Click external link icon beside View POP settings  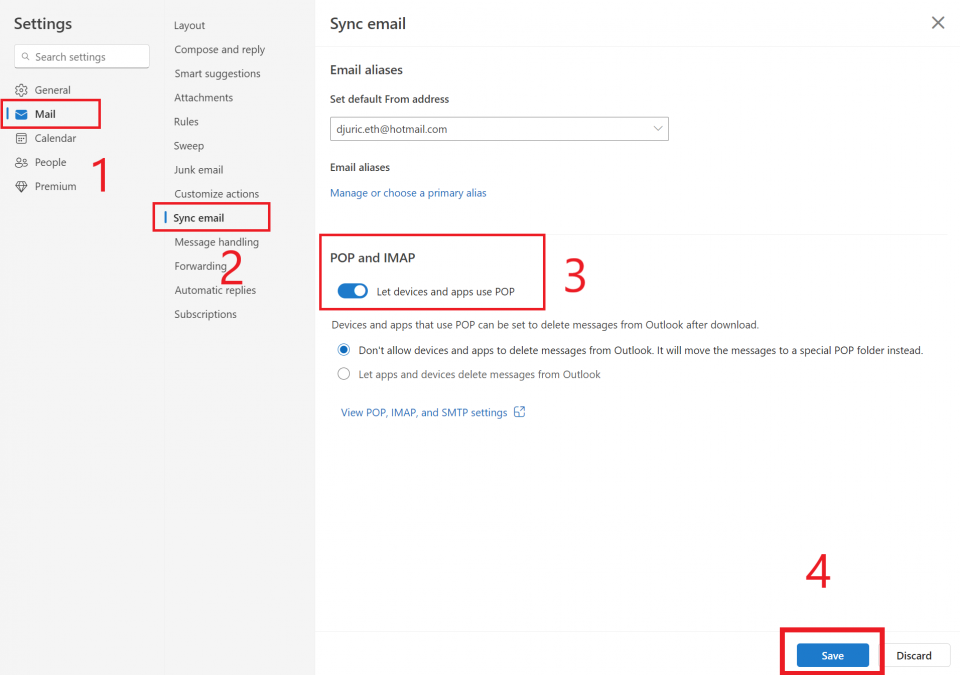click(x=519, y=411)
